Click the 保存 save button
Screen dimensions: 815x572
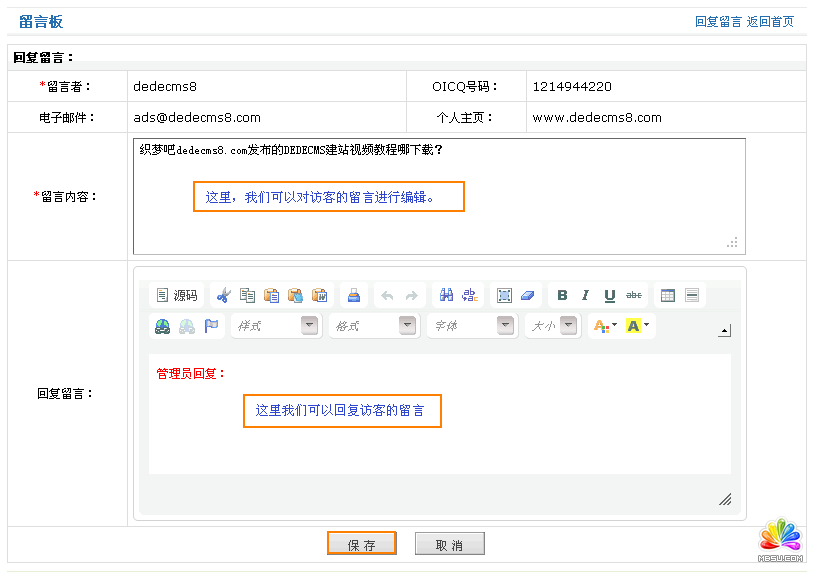pyautogui.click(x=362, y=544)
